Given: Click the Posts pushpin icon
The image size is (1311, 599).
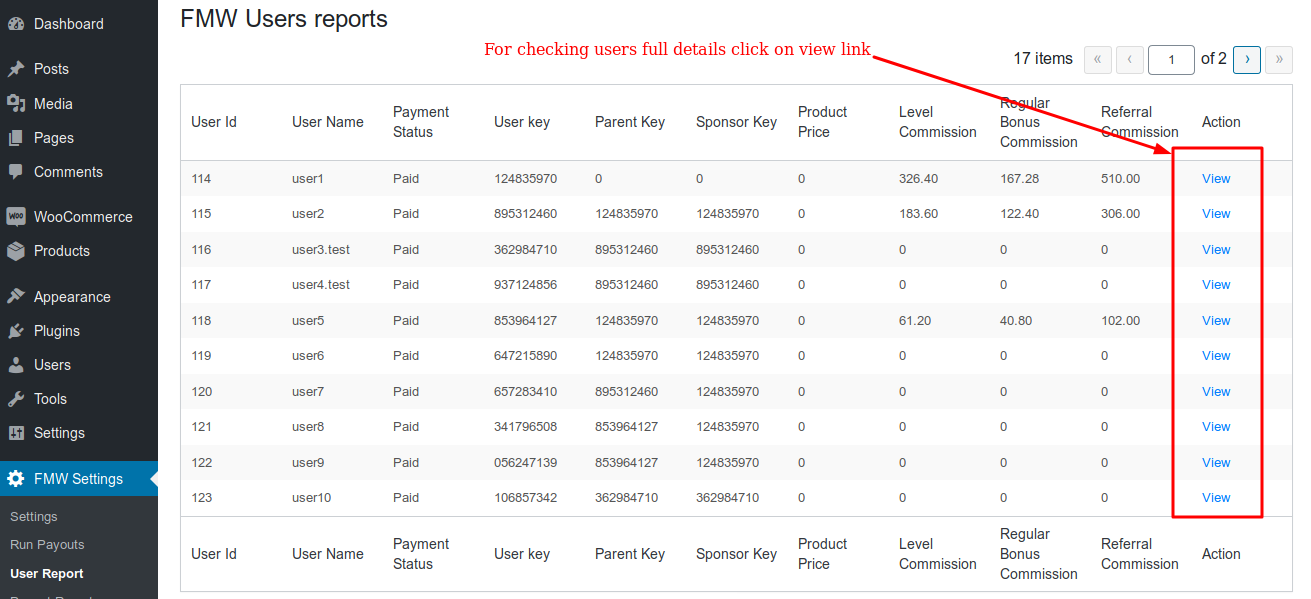Looking at the screenshot, I should 16,69.
